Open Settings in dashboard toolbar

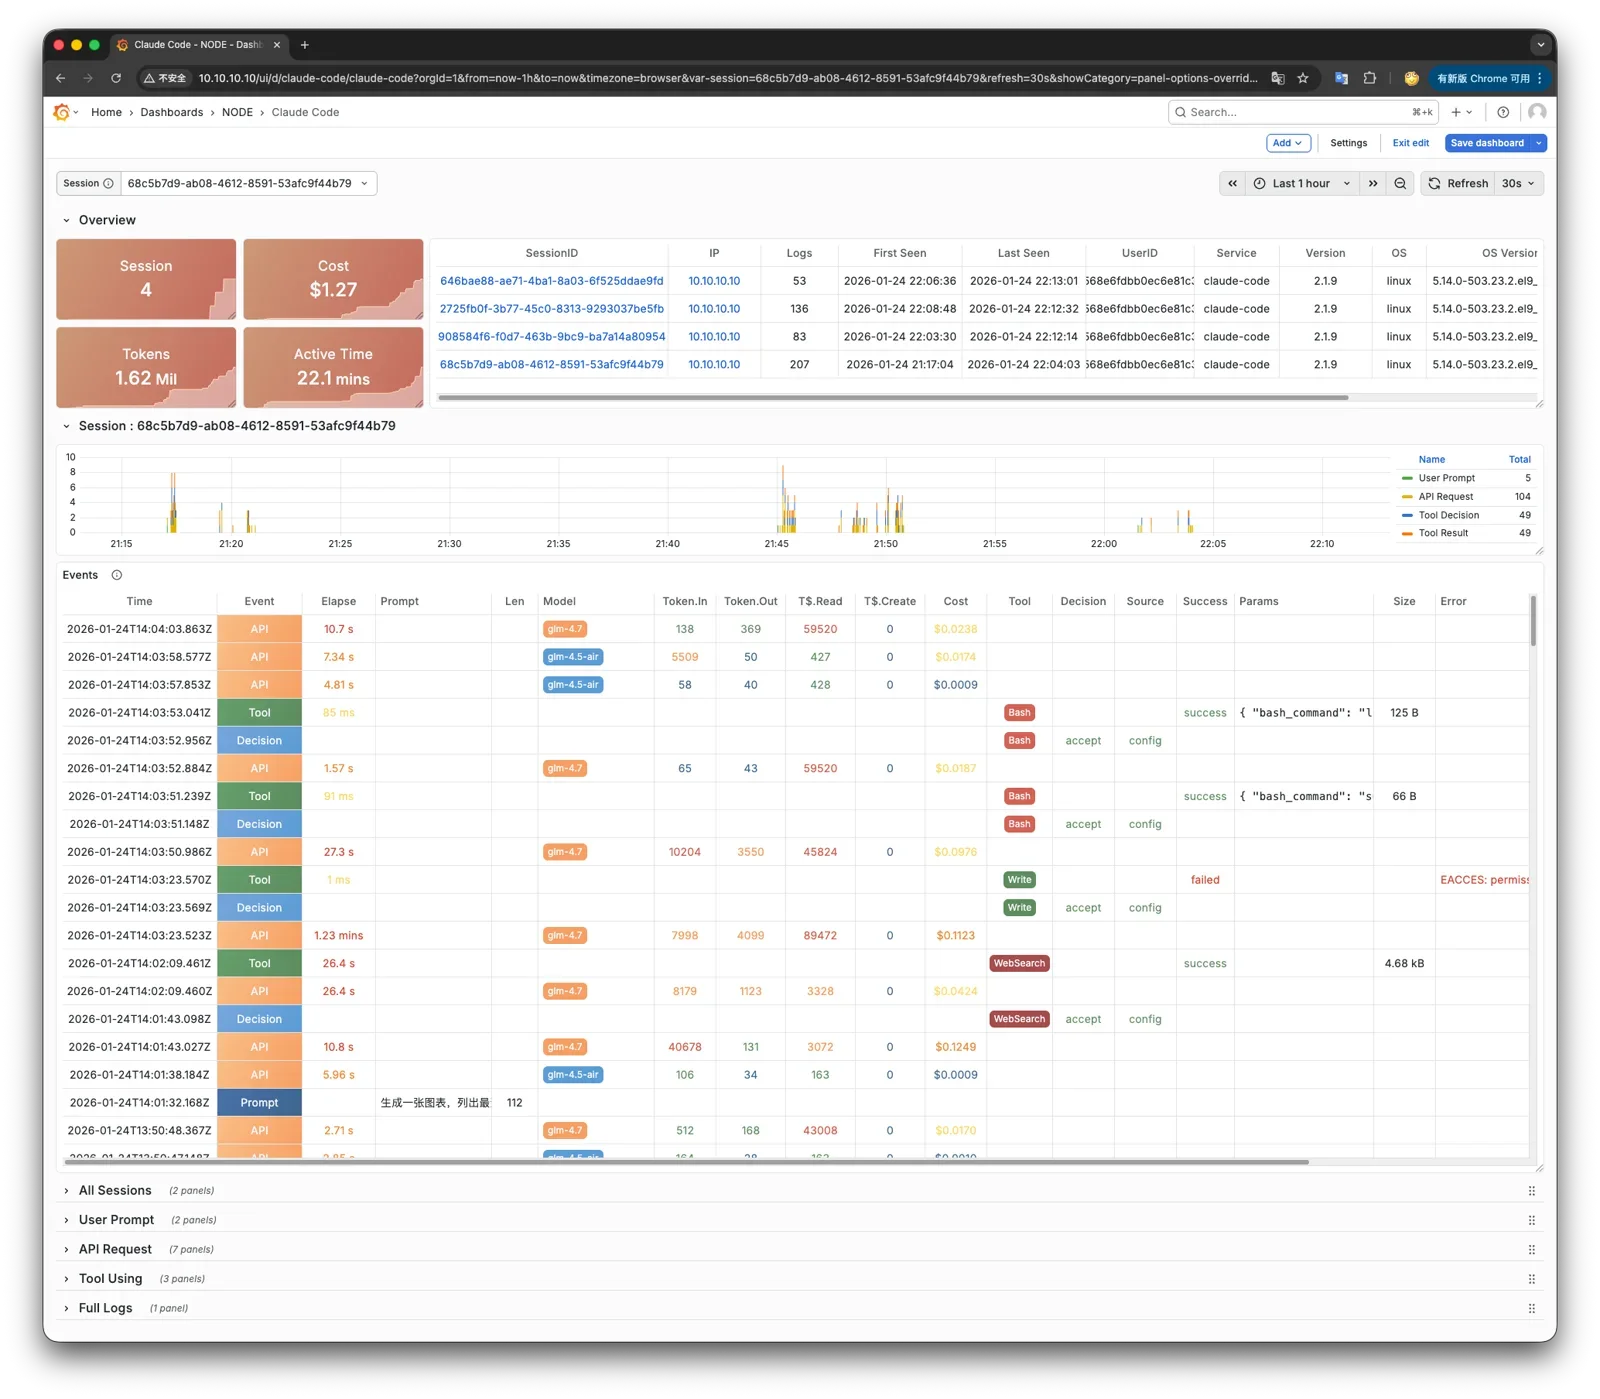pyautogui.click(x=1348, y=143)
